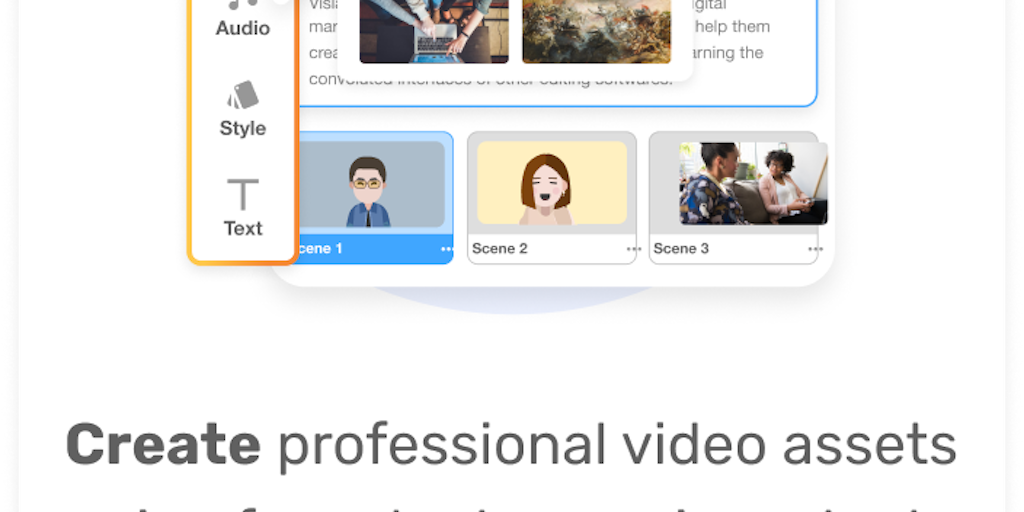This screenshot has width=1024, height=512.
Task: Click the Scene 3 label
Action: tap(681, 249)
